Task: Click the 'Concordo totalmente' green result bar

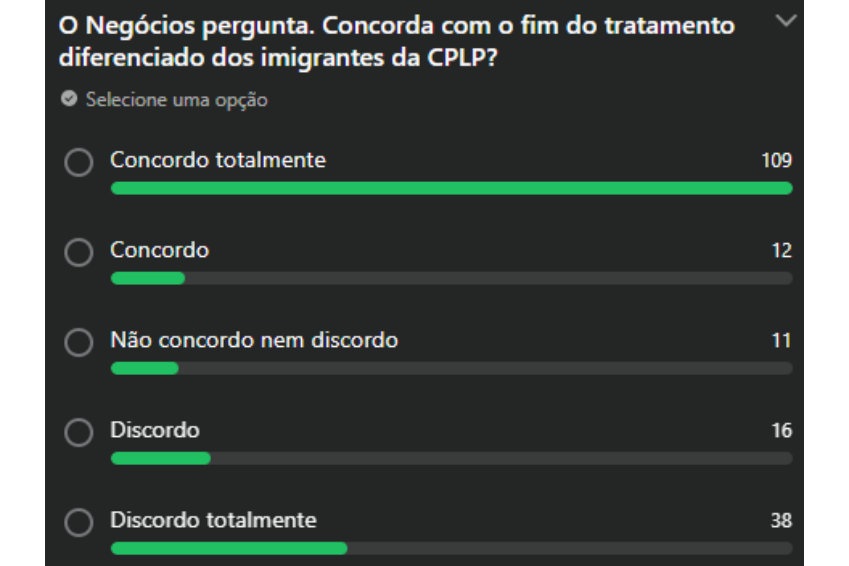Action: [x=451, y=188]
